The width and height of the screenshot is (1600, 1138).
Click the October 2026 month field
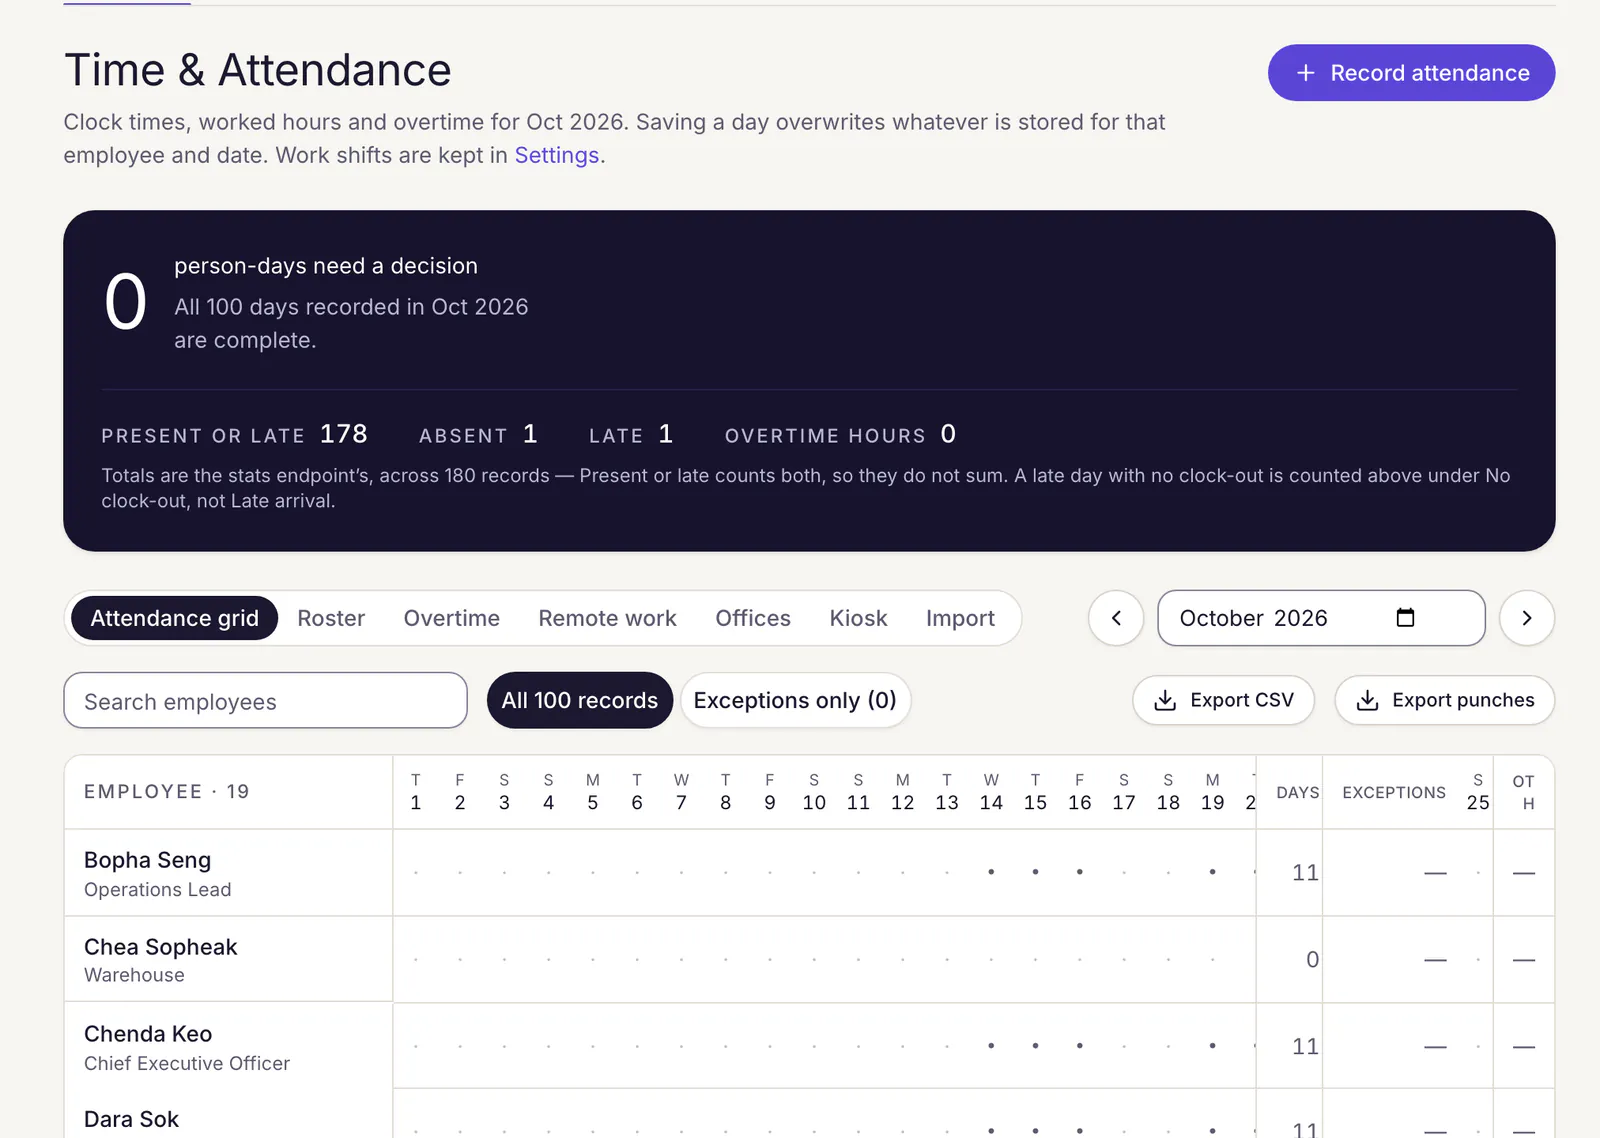coord(1321,618)
